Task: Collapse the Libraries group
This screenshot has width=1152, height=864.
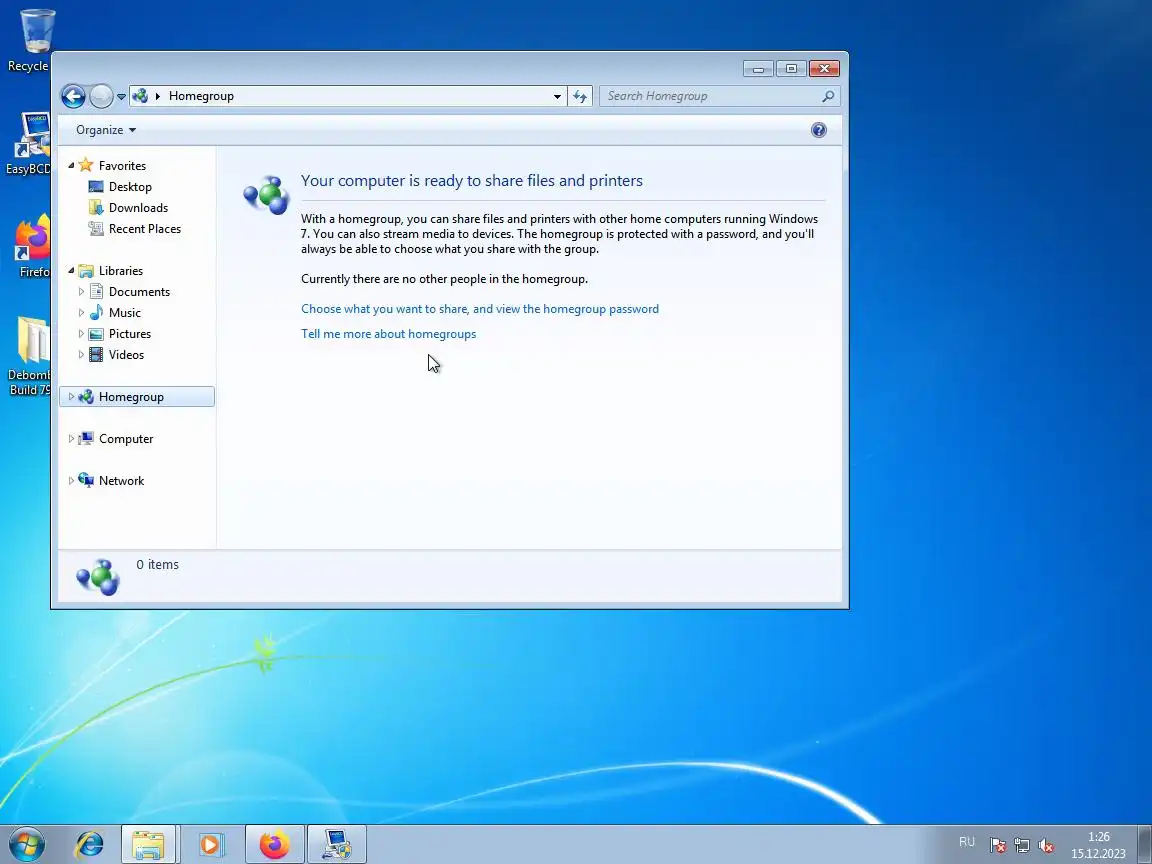Action: coord(71,271)
